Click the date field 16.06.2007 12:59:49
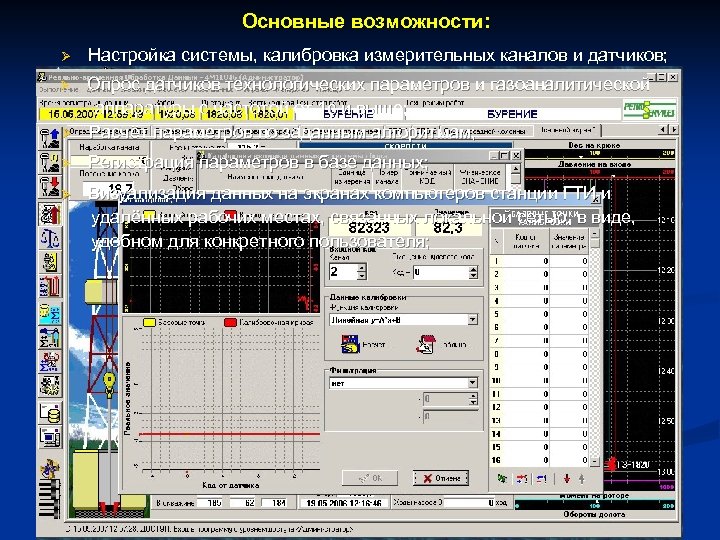Screen dimensions: 720x540 tap(96, 114)
